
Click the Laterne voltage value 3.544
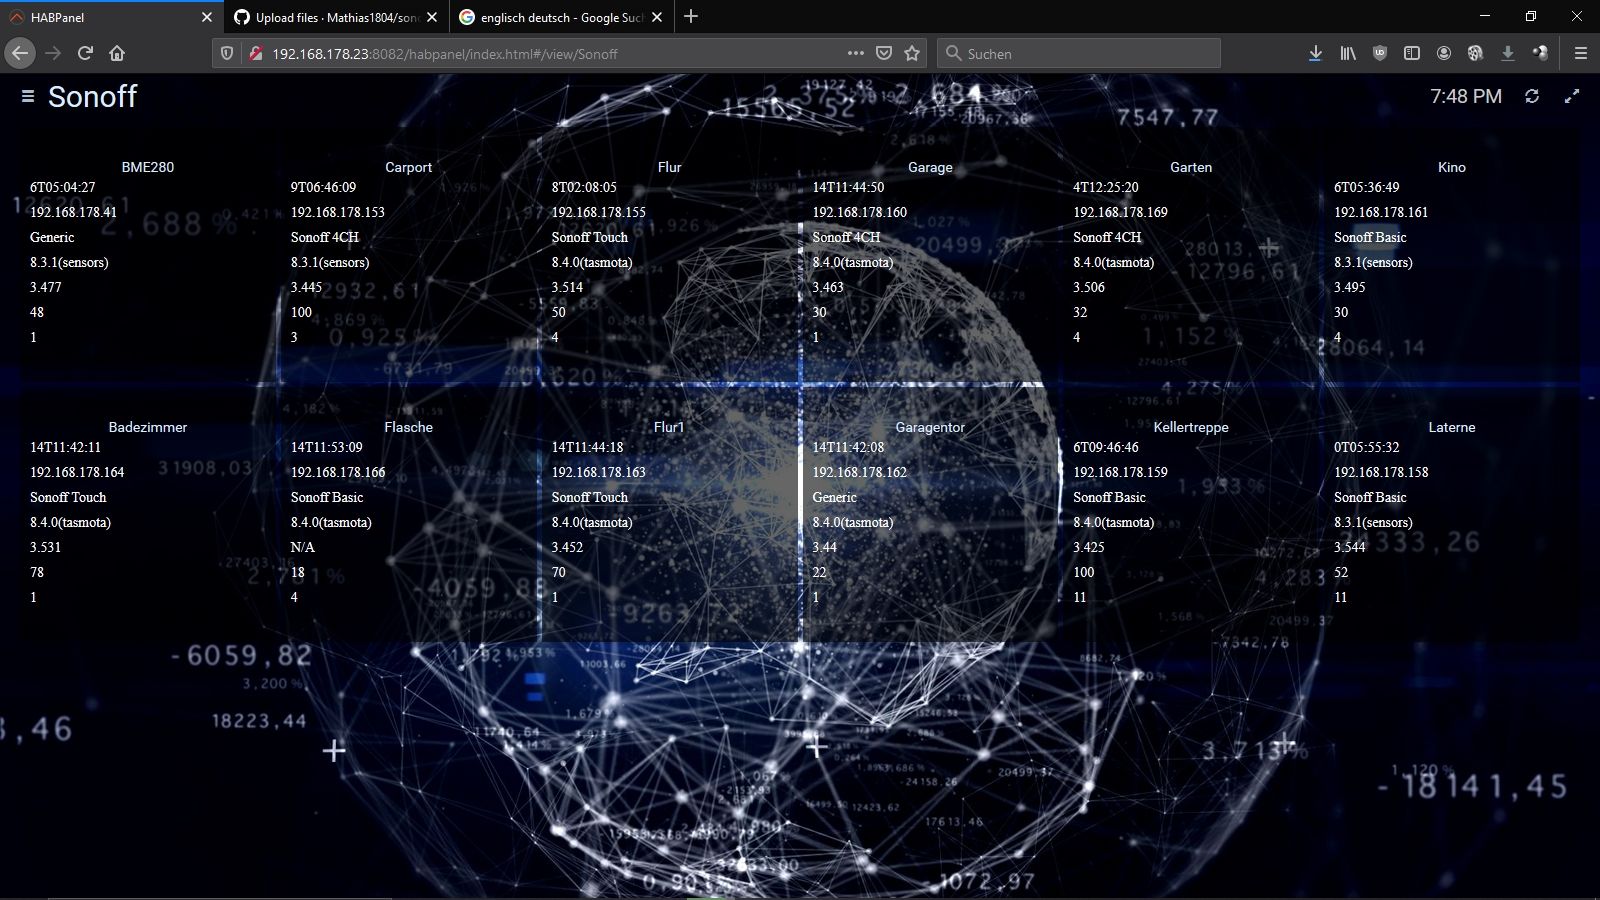click(1350, 547)
